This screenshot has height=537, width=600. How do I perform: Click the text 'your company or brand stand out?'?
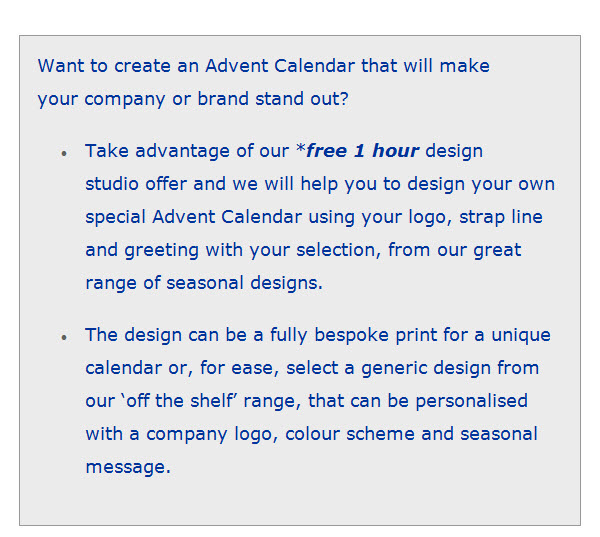193,99
